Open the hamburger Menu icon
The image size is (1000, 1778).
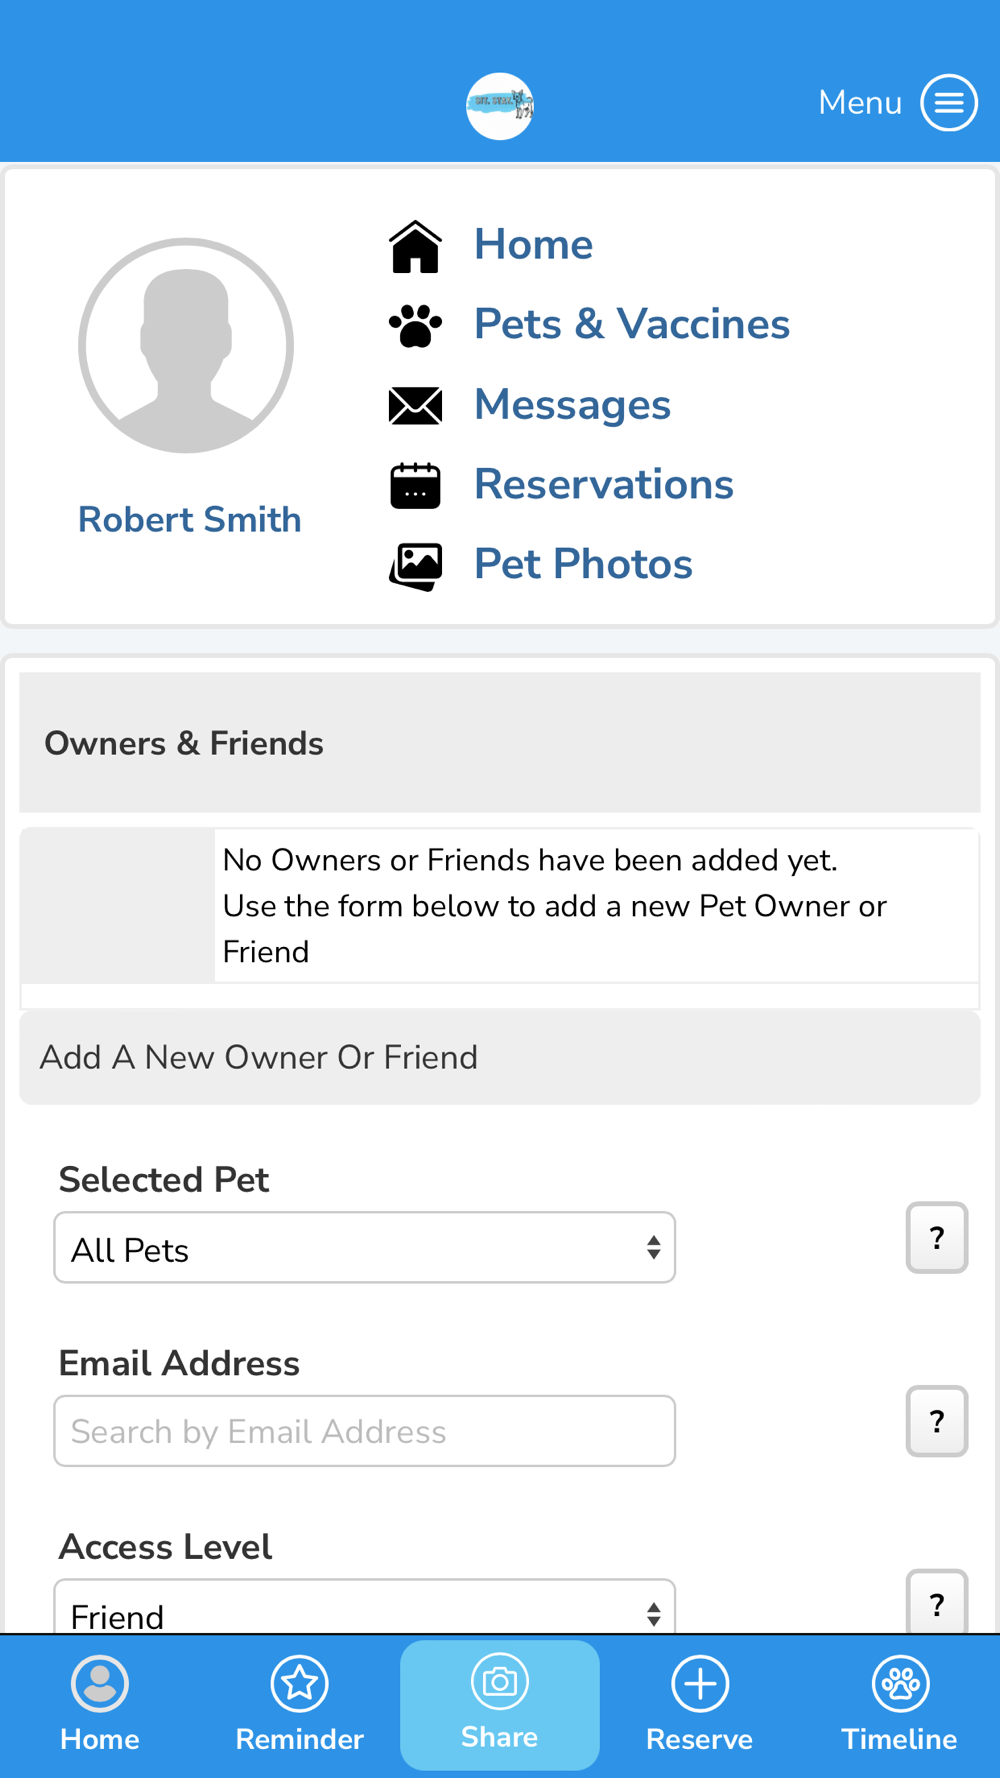[x=948, y=102]
